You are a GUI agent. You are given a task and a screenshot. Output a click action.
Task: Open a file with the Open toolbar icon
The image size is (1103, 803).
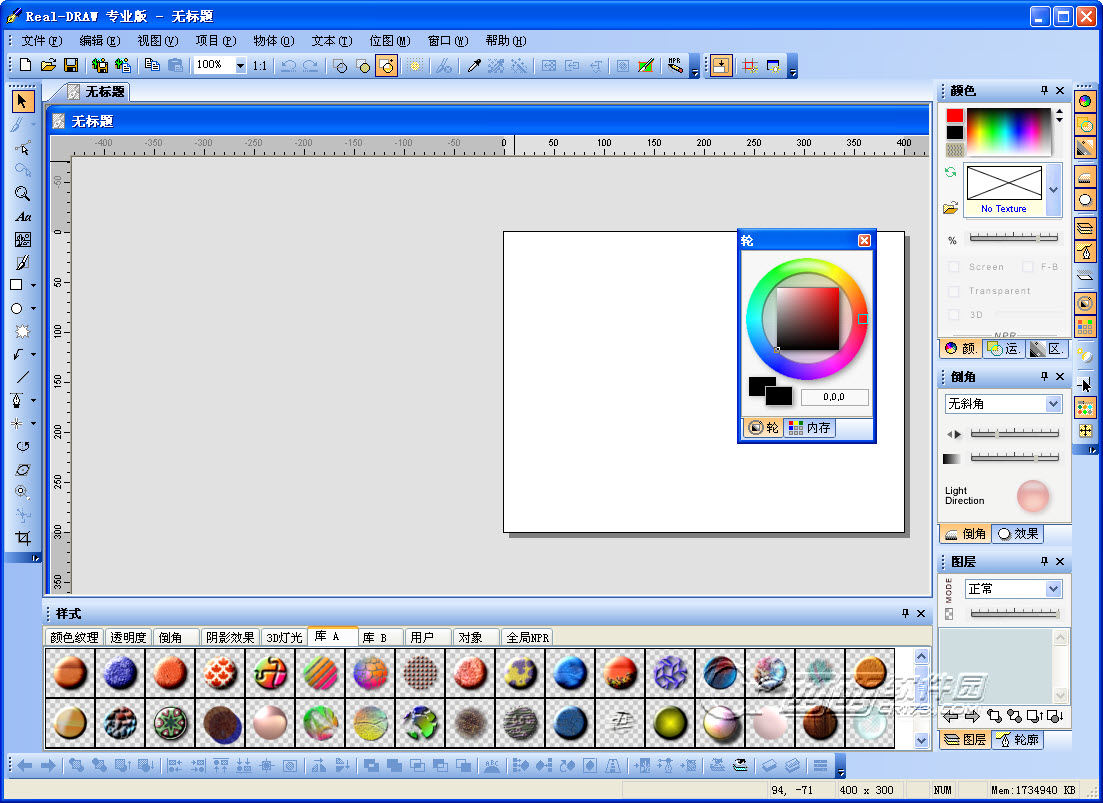click(47, 64)
